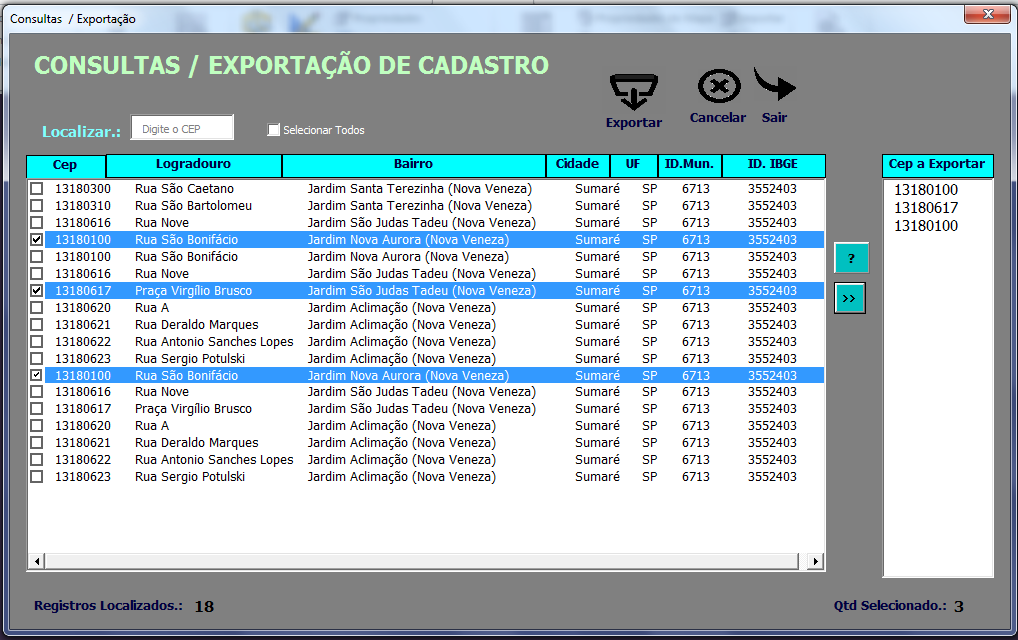The height and width of the screenshot is (640, 1018).
Task: Click the Cidade column header
Action: click(577, 164)
